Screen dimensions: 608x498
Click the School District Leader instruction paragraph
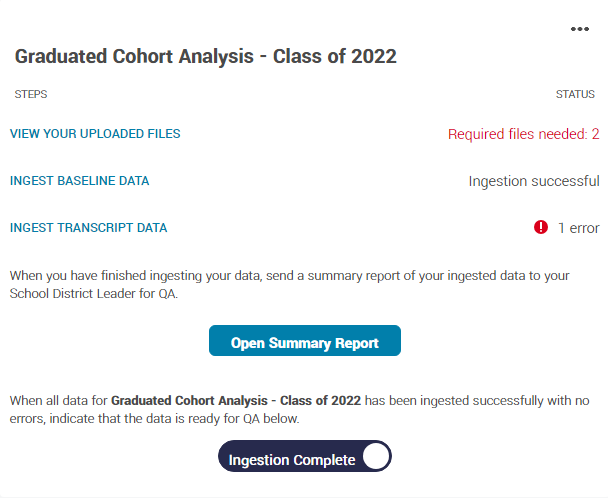pyautogui.click(x=289, y=284)
